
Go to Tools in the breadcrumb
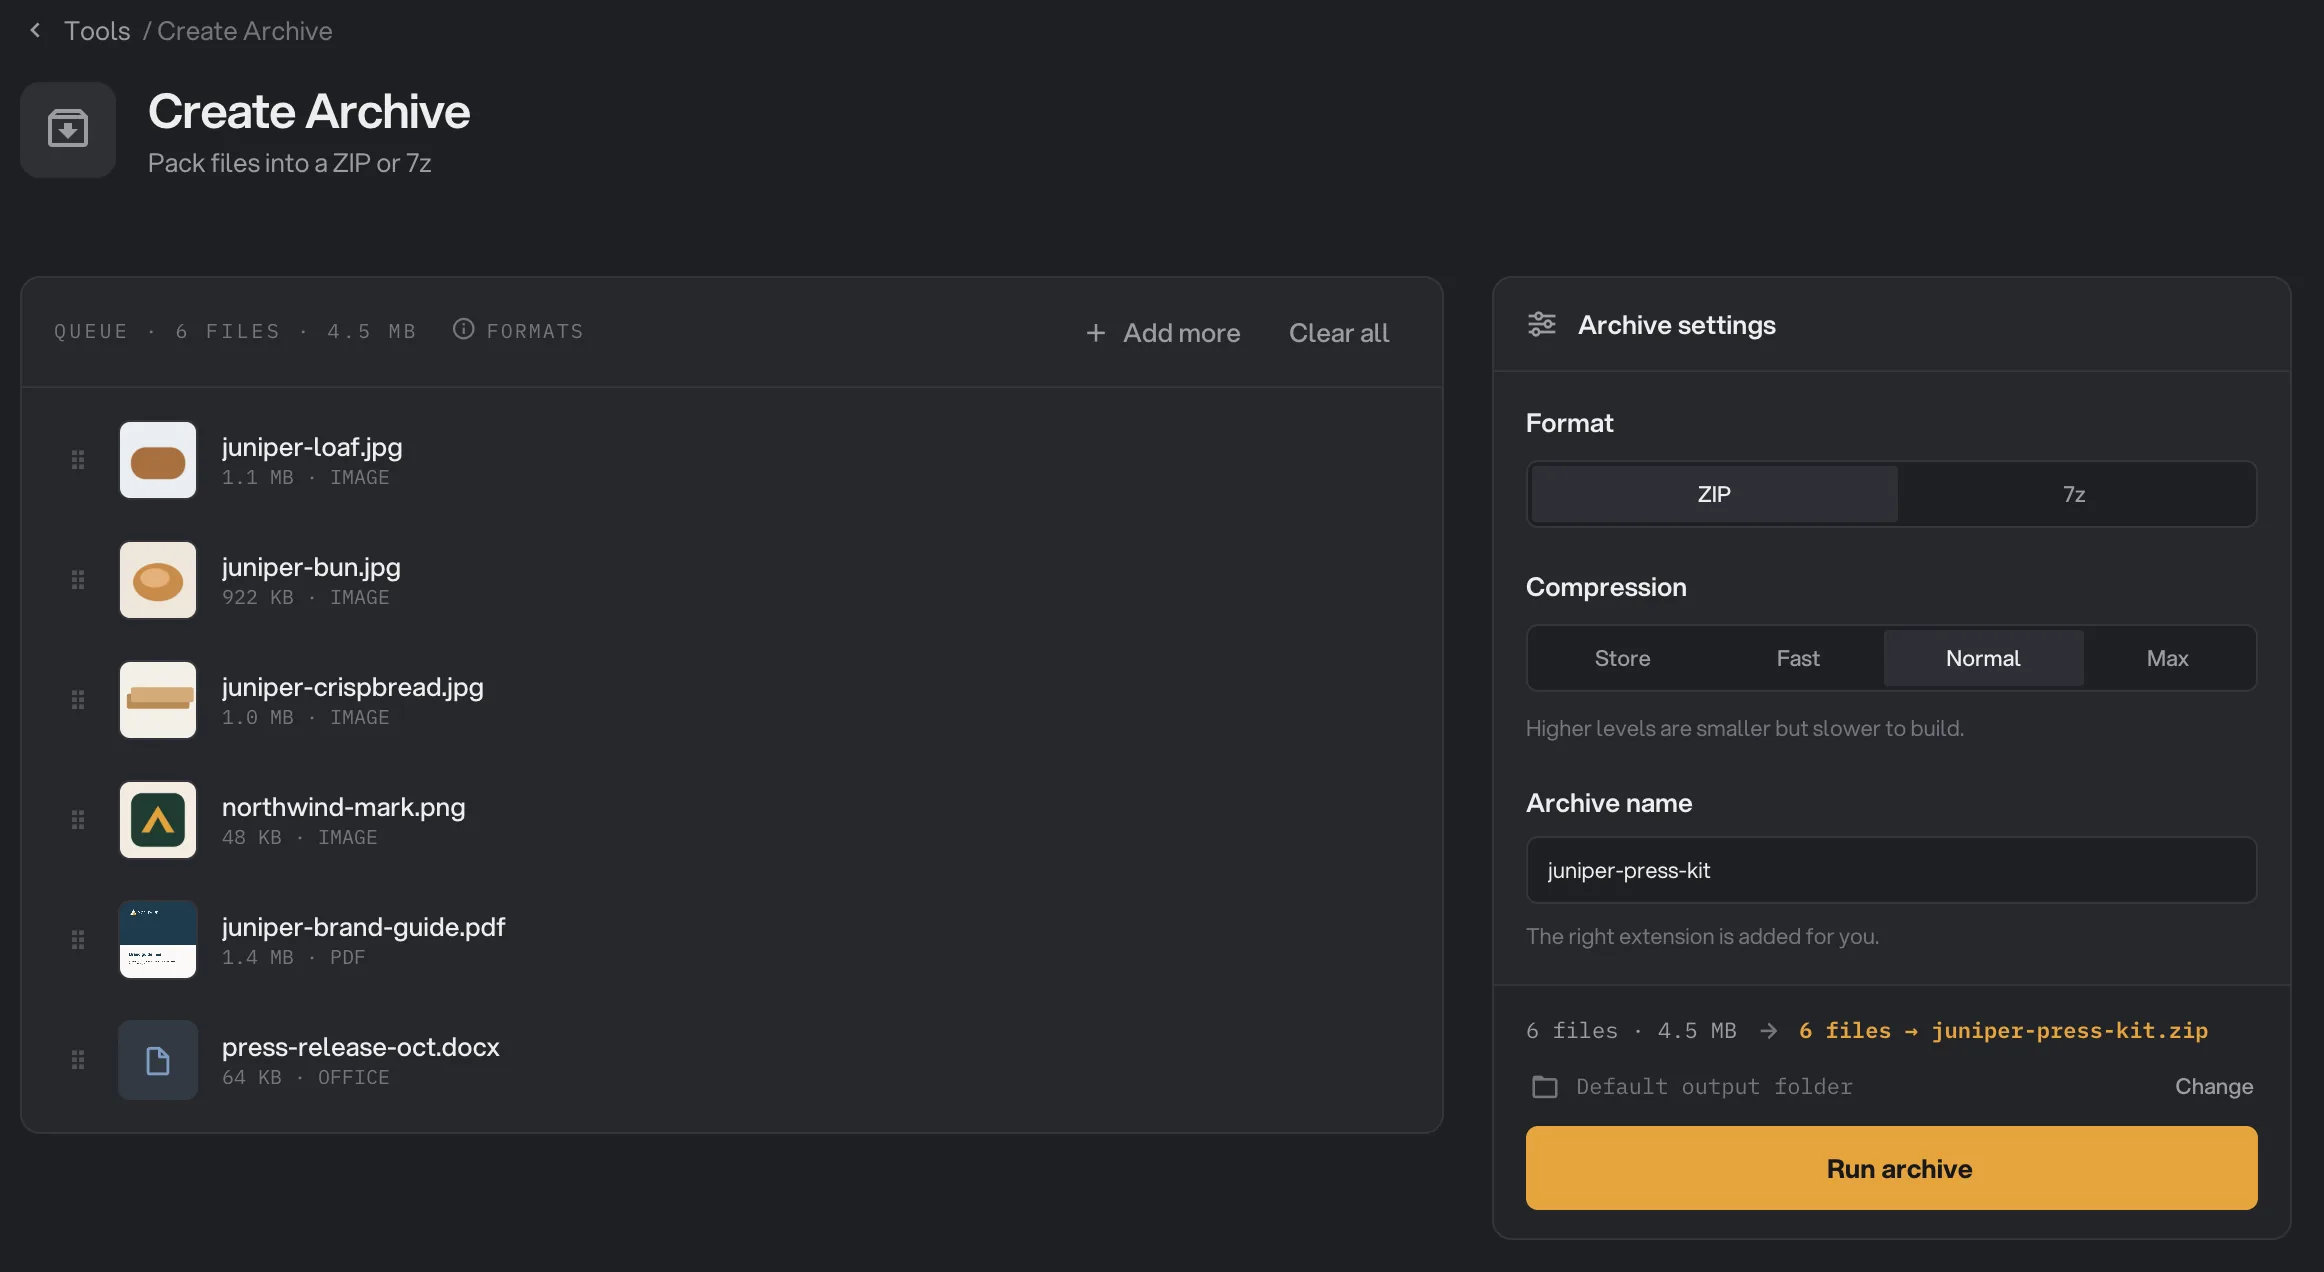[x=97, y=31]
